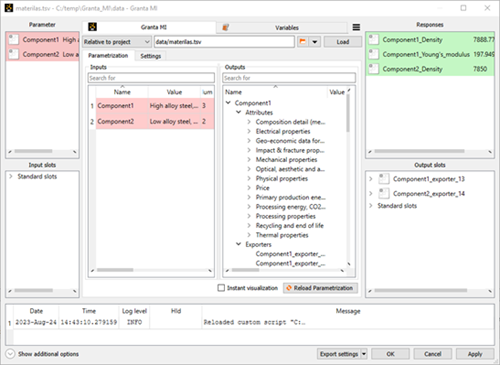The width and height of the screenshot is (500, 365).
Task: Collapse the Attributes tree node
Action: [239, 112]
